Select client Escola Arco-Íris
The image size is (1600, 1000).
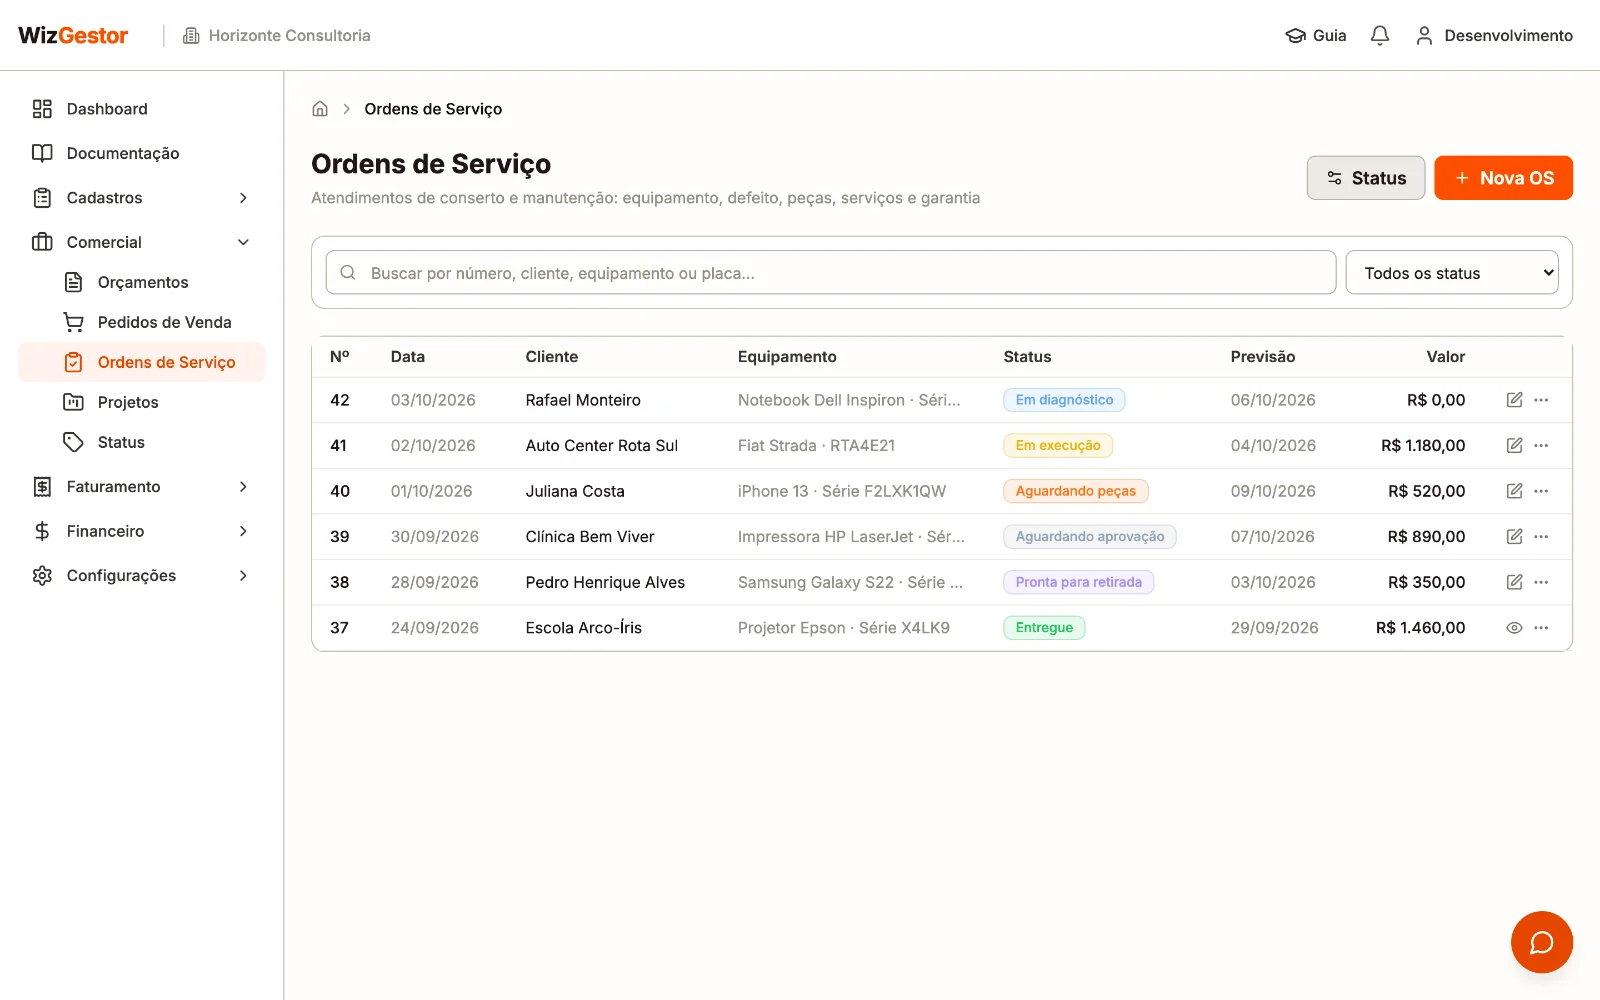(x=584, y=628)
